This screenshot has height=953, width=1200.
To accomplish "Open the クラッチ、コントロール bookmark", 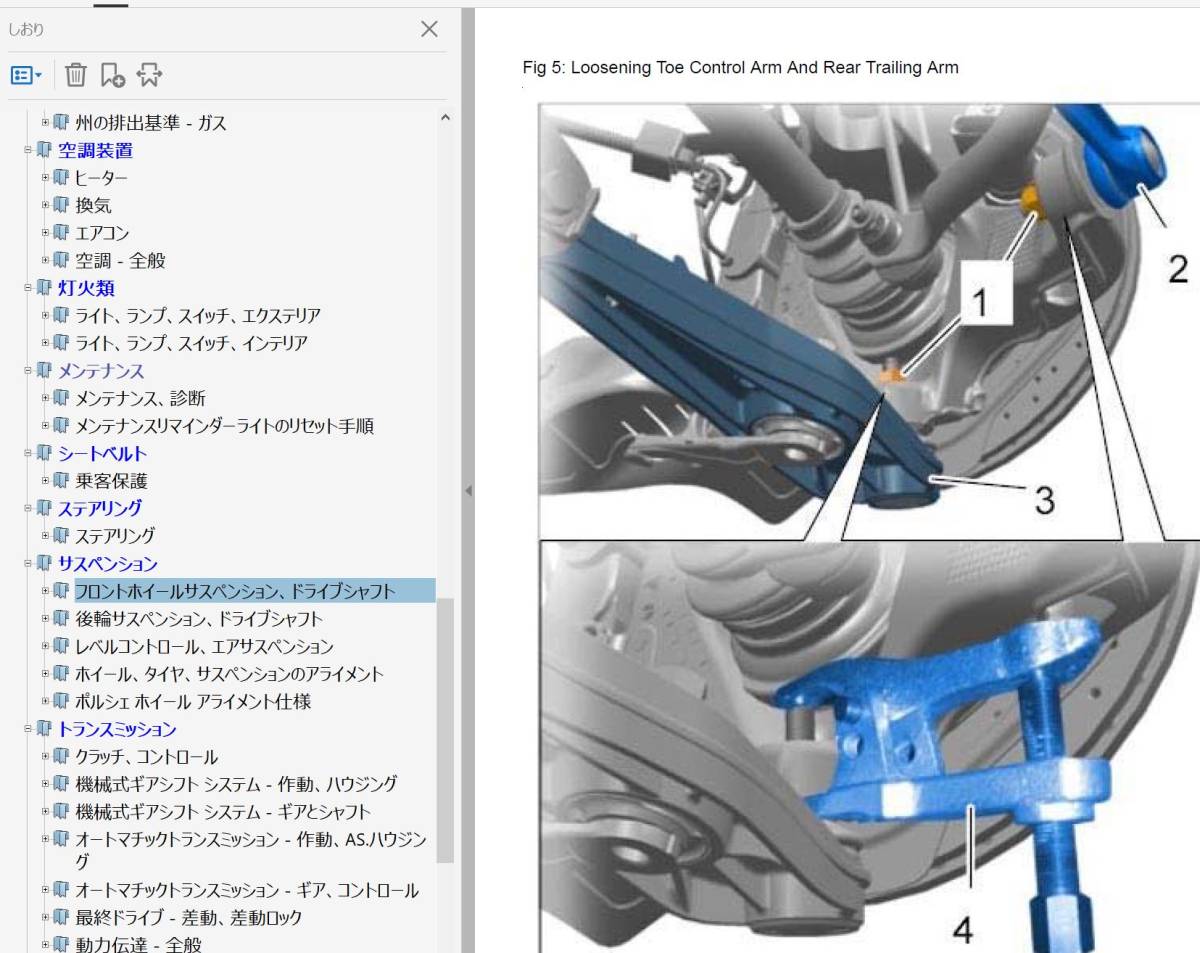I will pos(147,757).
